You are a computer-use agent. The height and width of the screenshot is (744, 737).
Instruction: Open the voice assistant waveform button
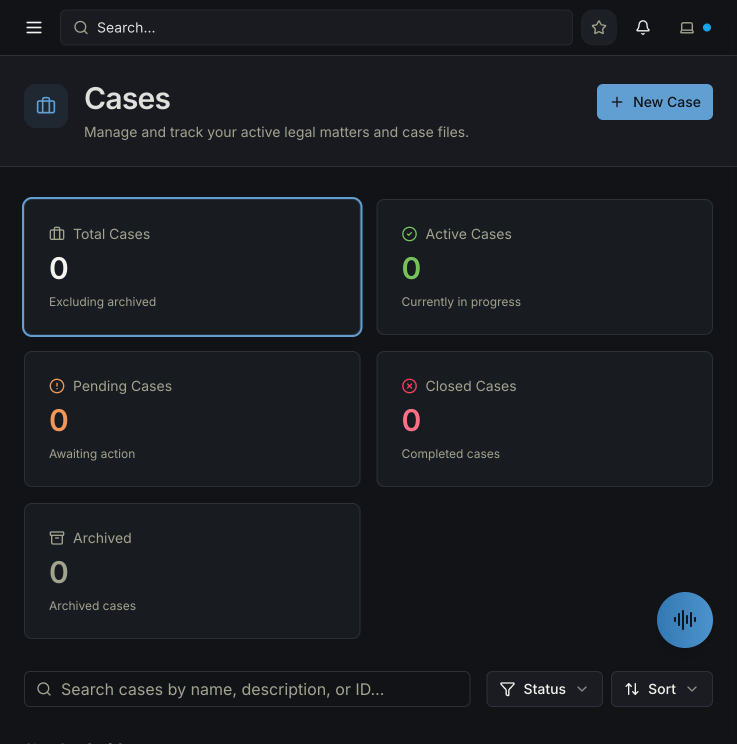[x=684, y=620]
